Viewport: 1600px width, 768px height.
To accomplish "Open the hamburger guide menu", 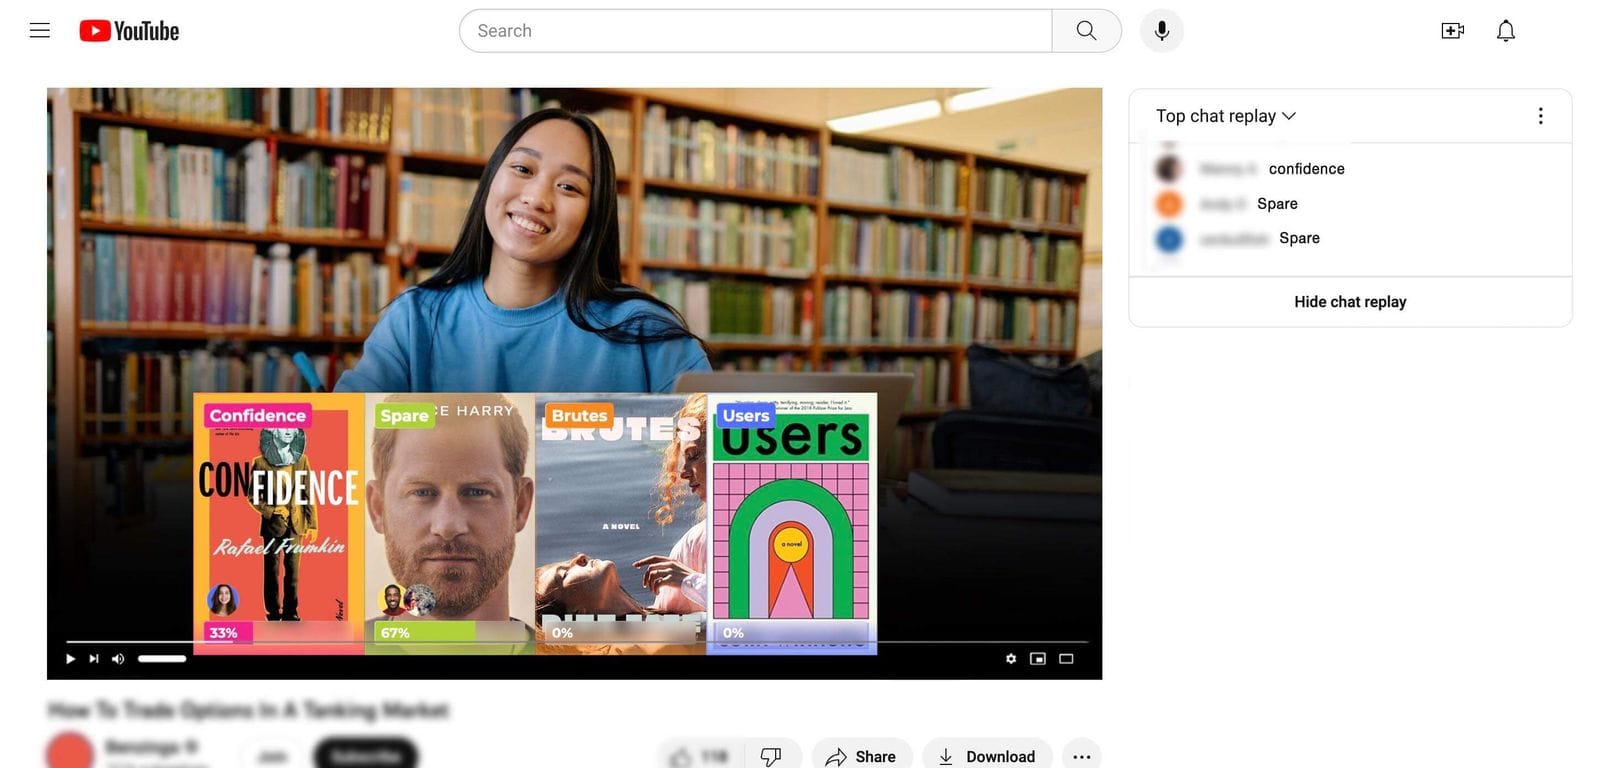I will 40,30.
